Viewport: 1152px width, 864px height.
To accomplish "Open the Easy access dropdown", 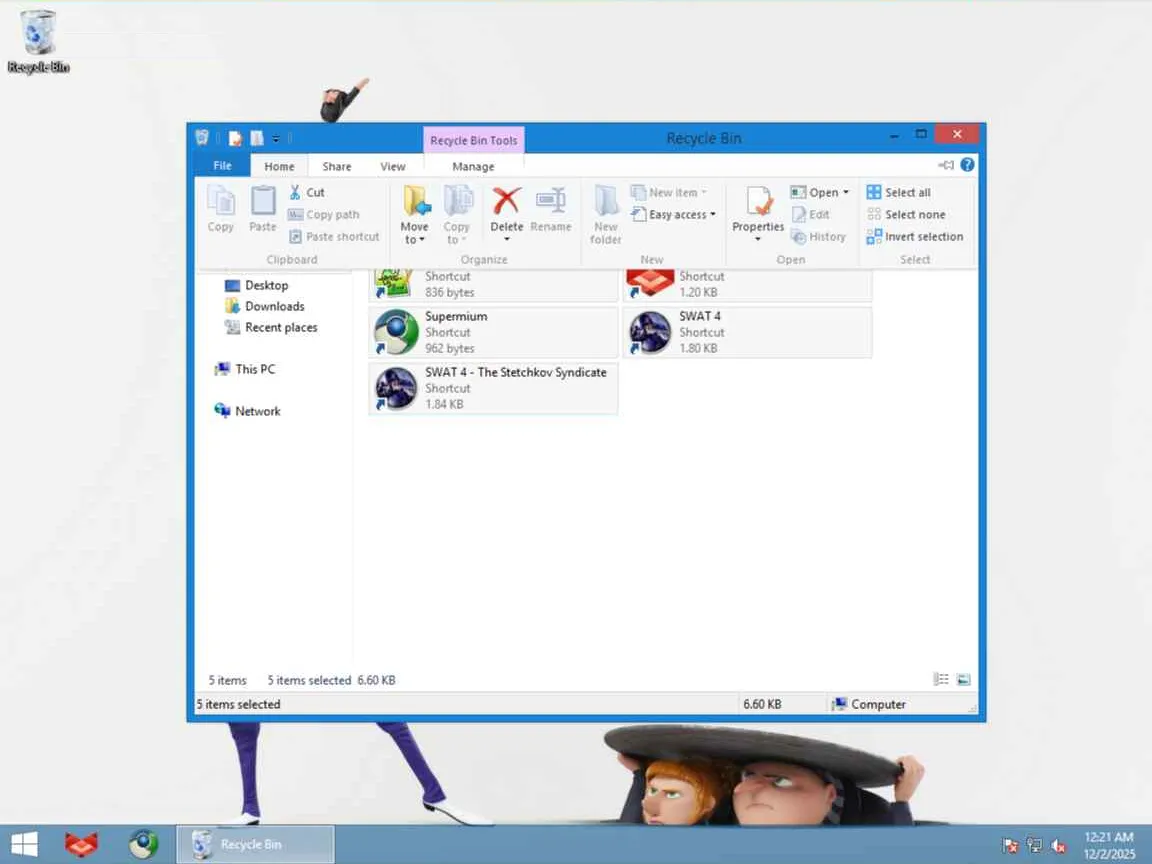I will pyautogui.click(x=674, y=215).
